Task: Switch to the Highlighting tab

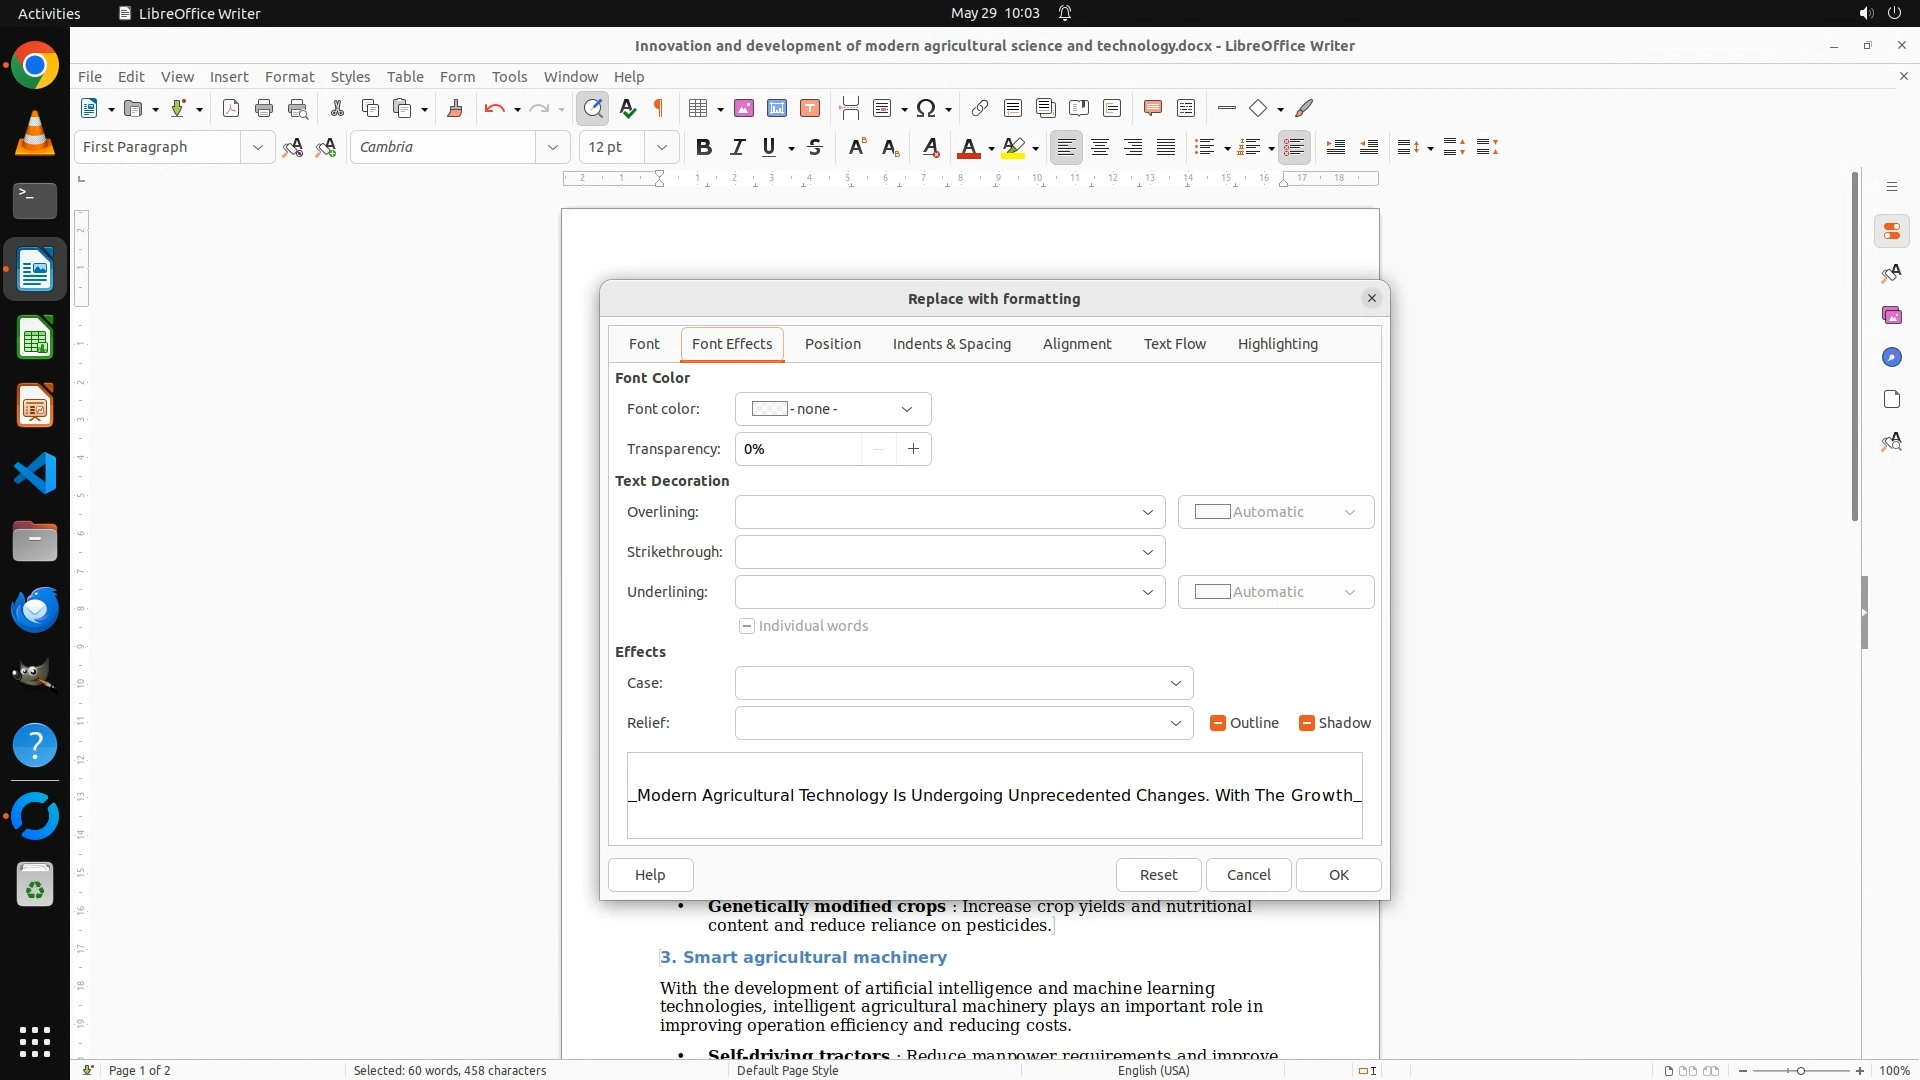Action: pyautogui.click(x=1277, y=344)
